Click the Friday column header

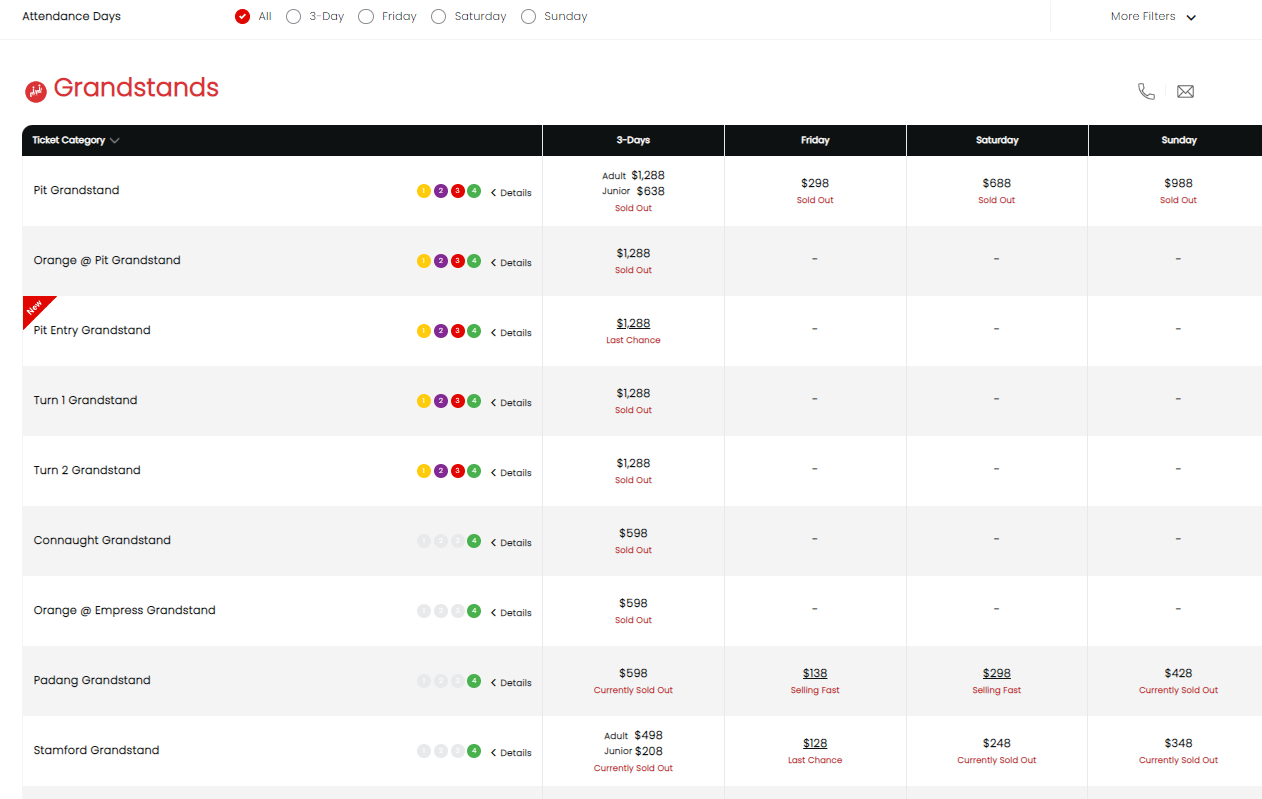click(x=815, y=140)
